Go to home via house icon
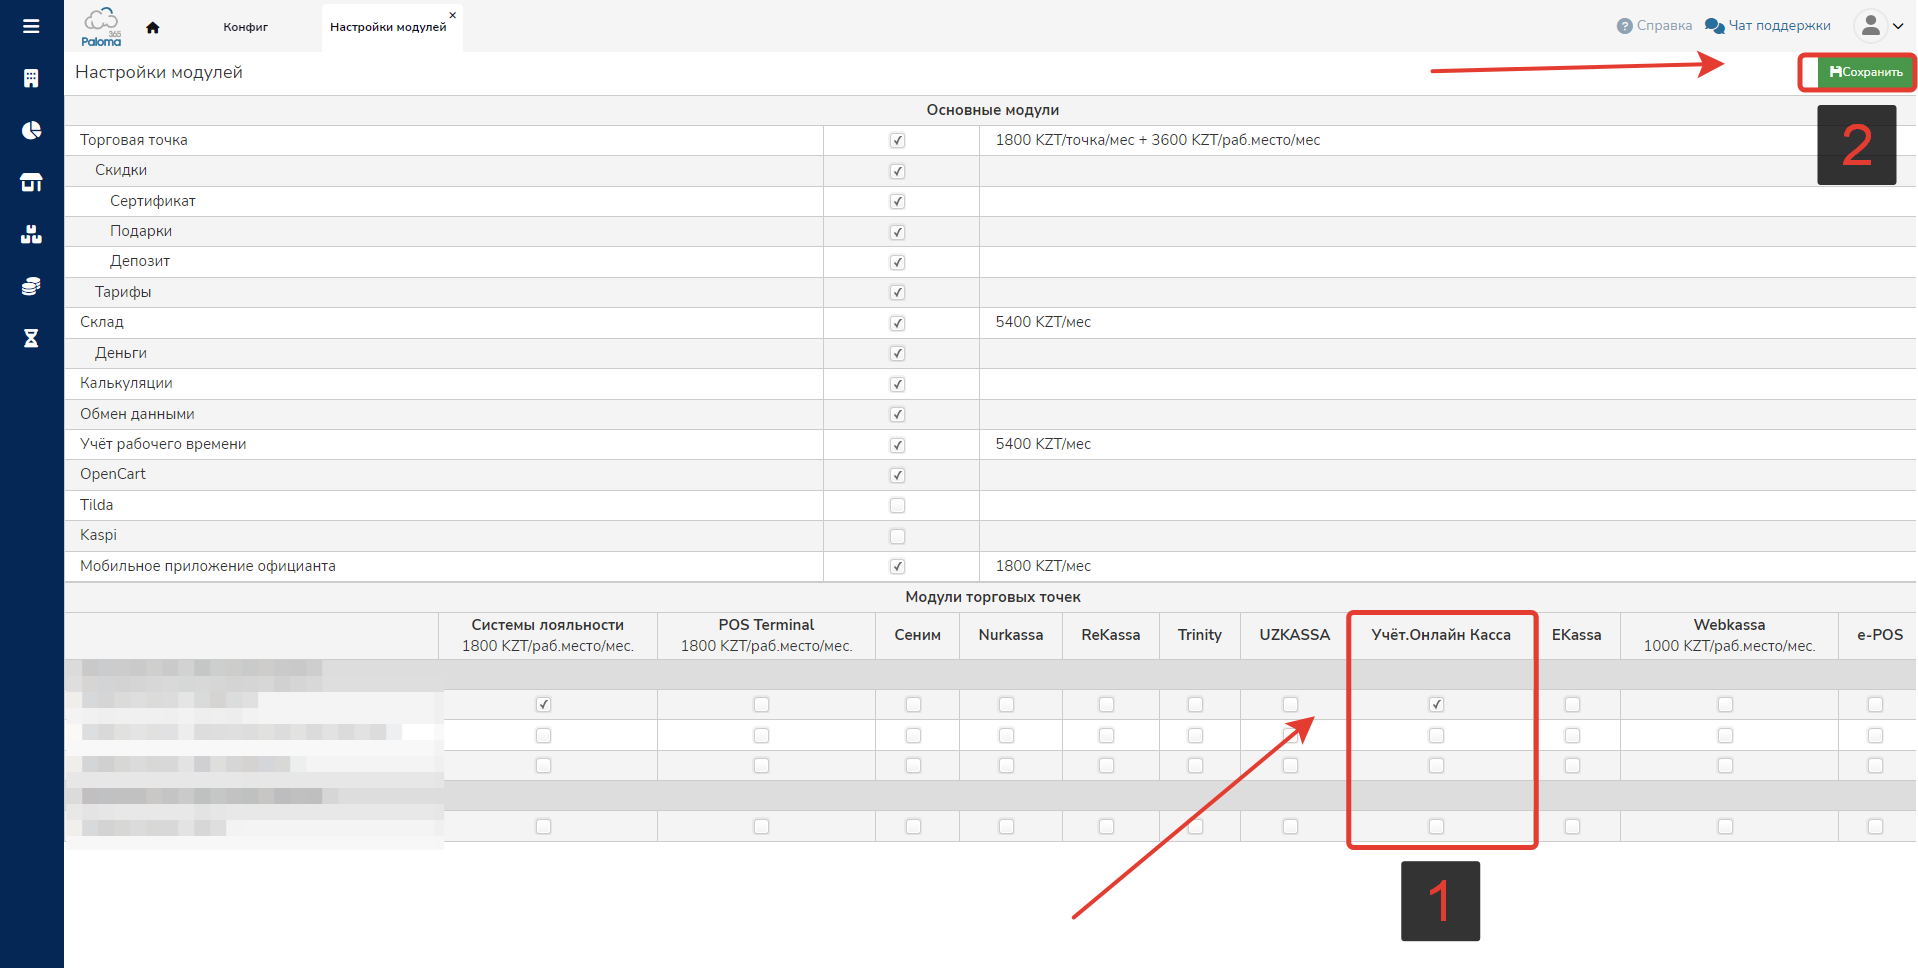1918x968 pixels. (x=153, y=28)
